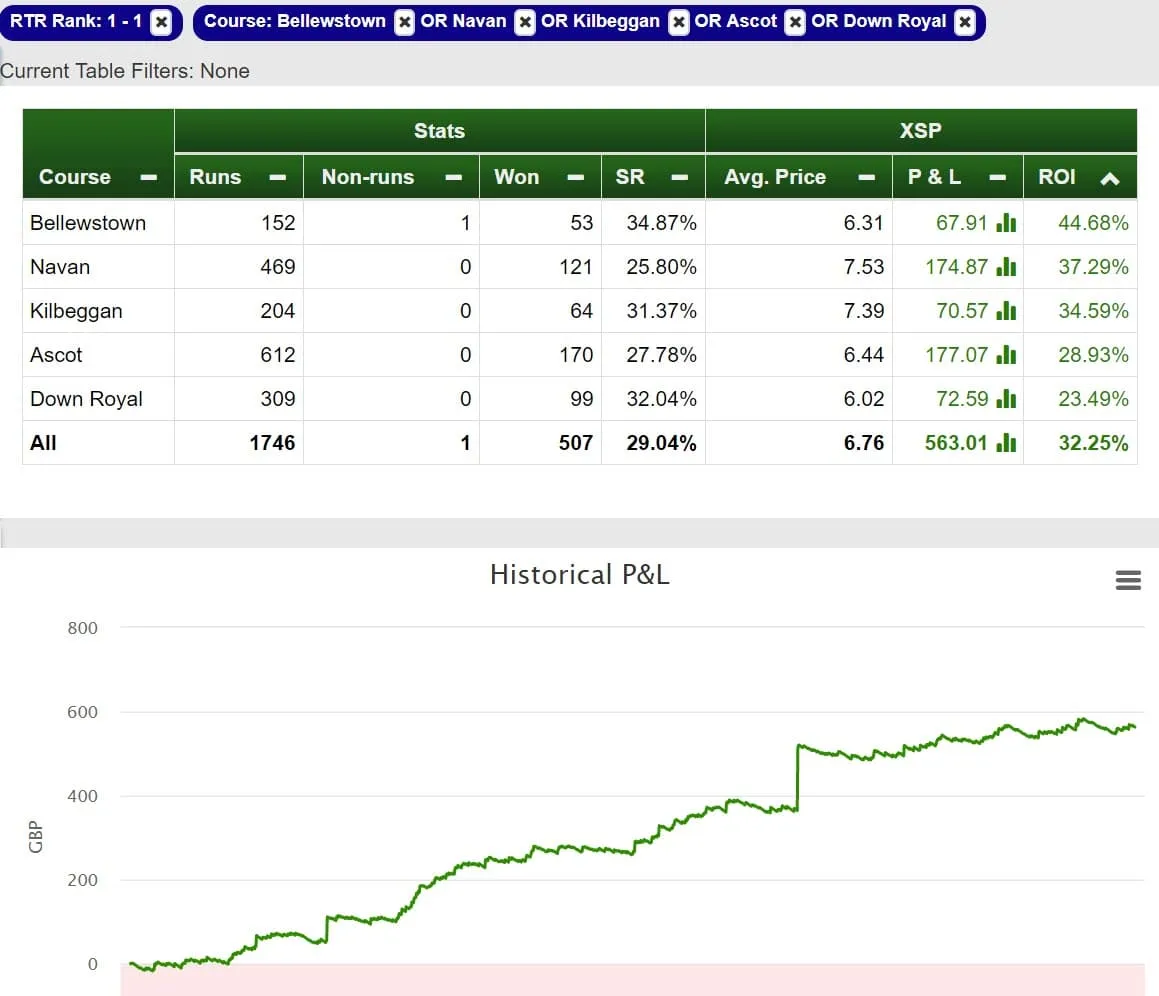Click the Down Royal row name

pyautogui.click(x=86, y=399)
